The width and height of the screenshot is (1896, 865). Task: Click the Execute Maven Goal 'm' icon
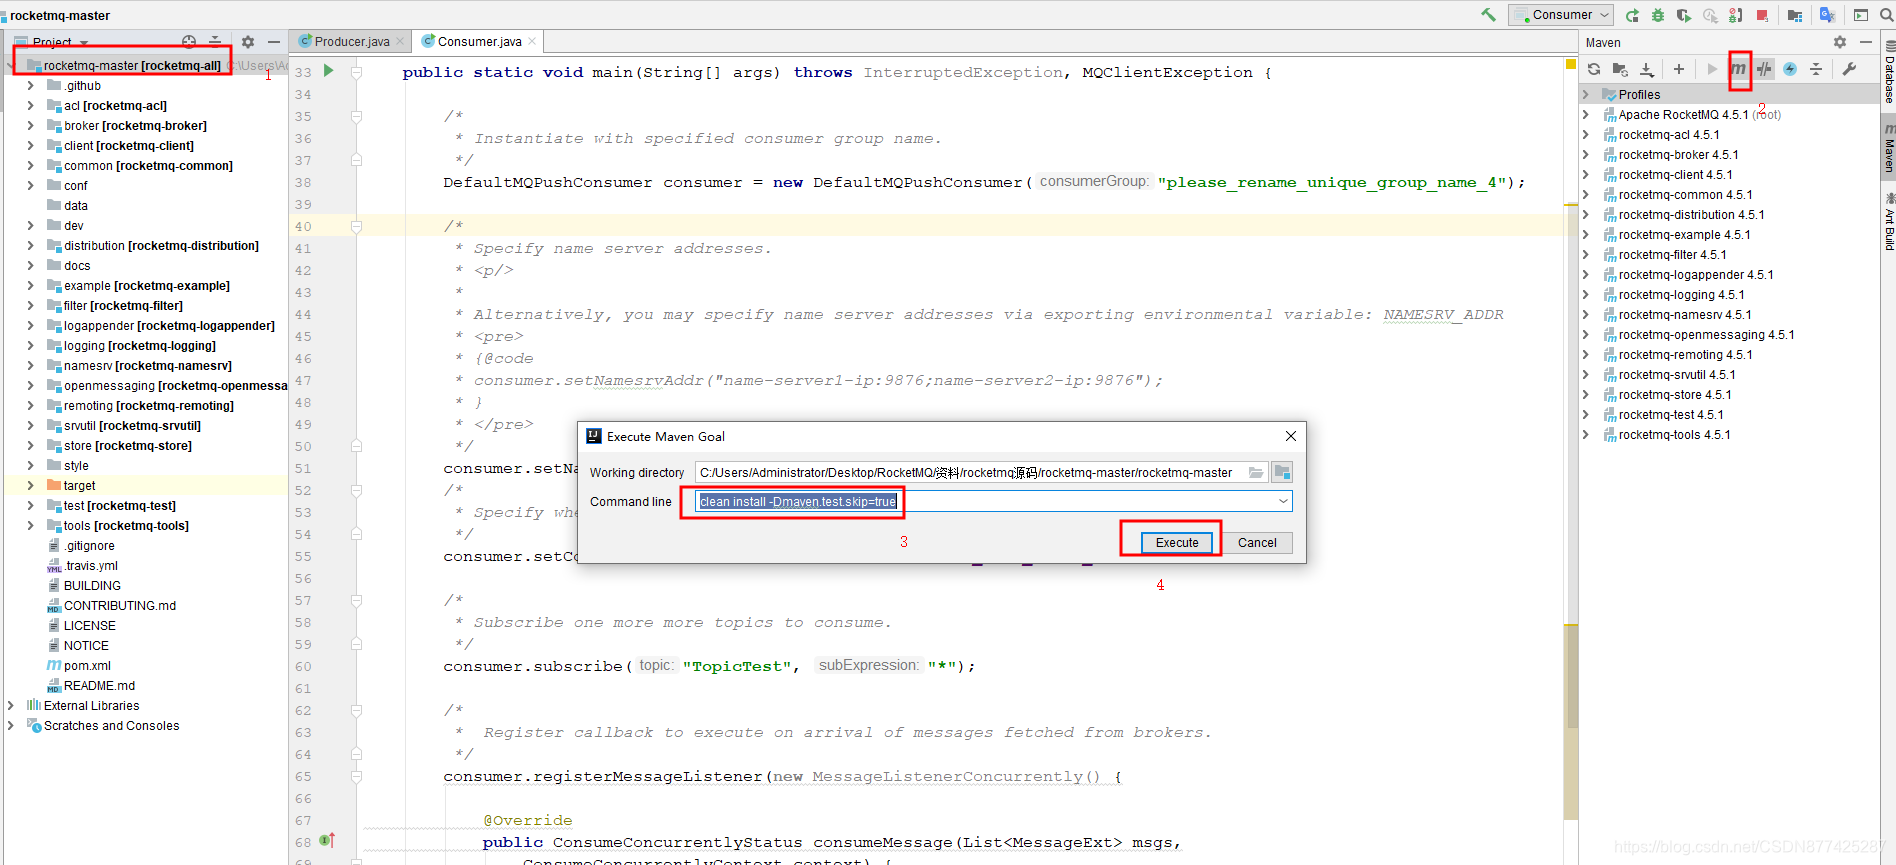pyautogui.click(x=1739, y=69)
